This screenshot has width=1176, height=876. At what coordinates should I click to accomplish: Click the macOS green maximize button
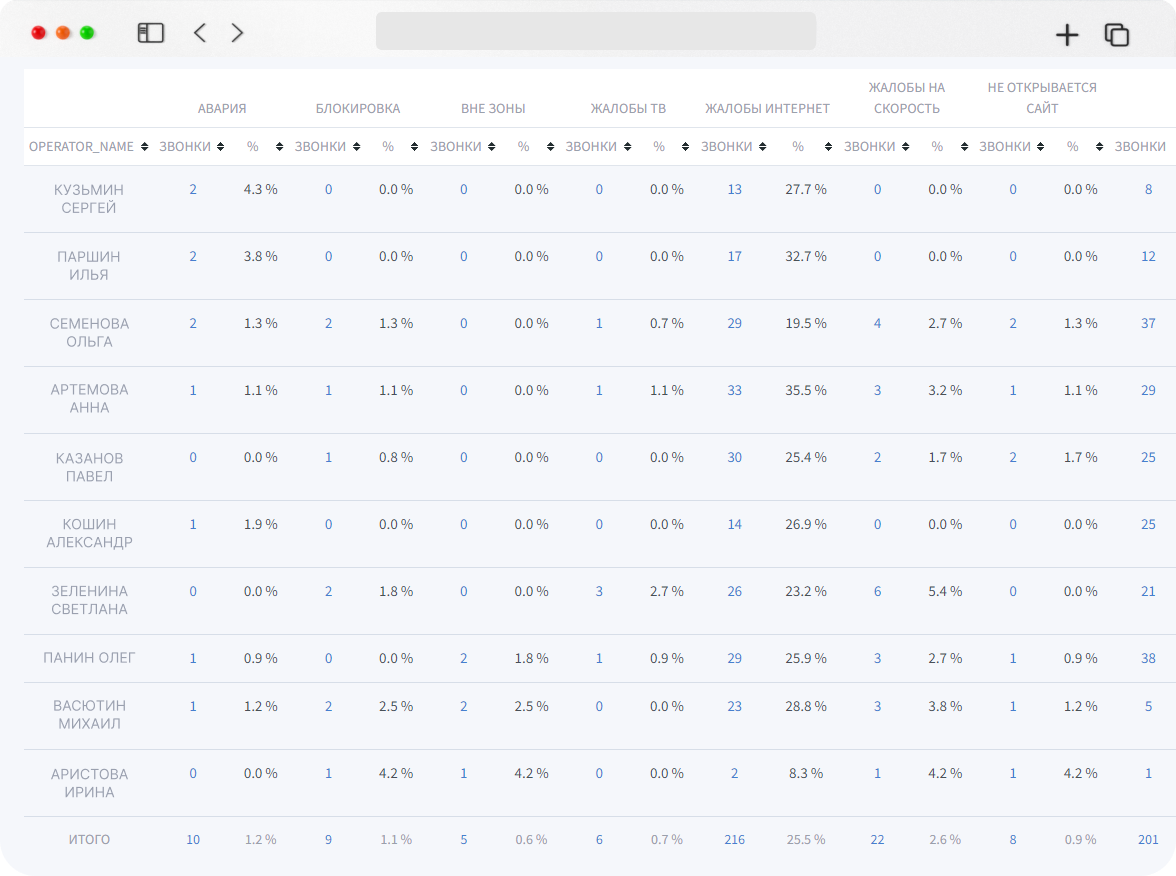click(87, 33)
